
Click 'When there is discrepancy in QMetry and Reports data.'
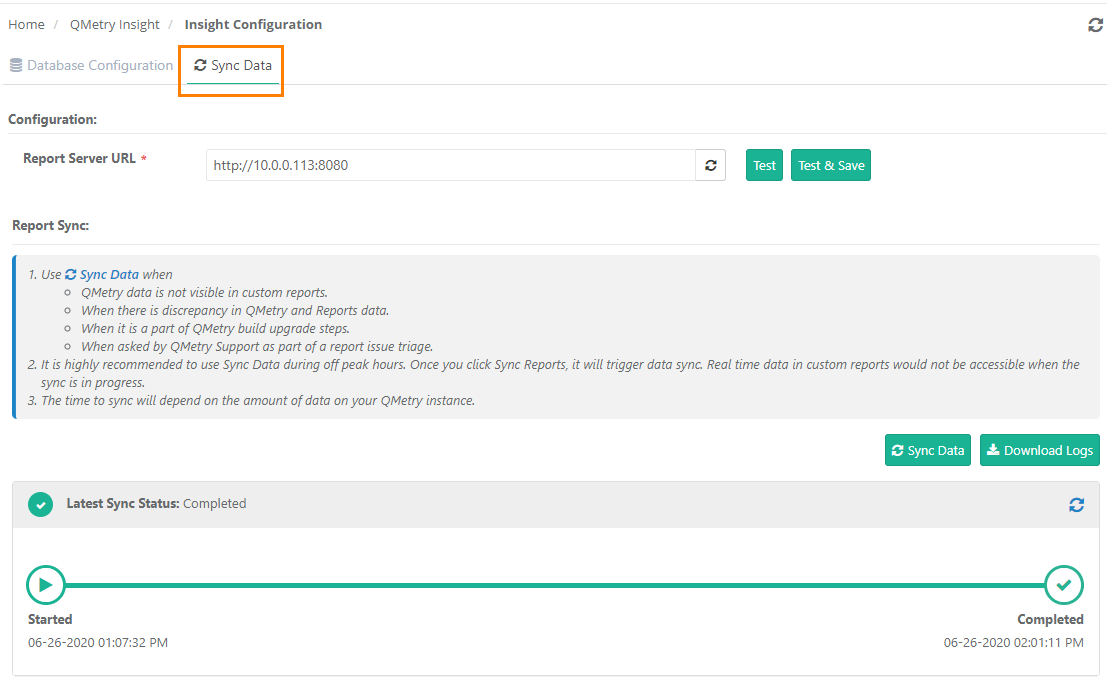(235, 311)
